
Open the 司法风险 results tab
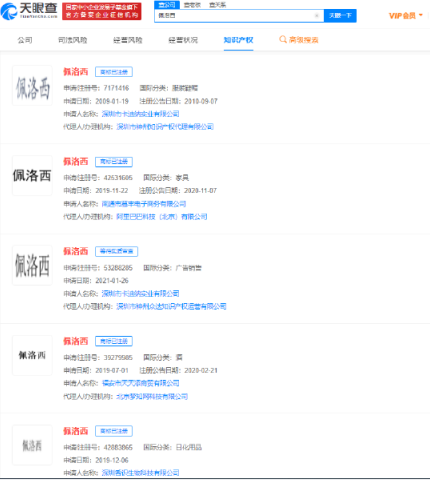click(73, 40)
